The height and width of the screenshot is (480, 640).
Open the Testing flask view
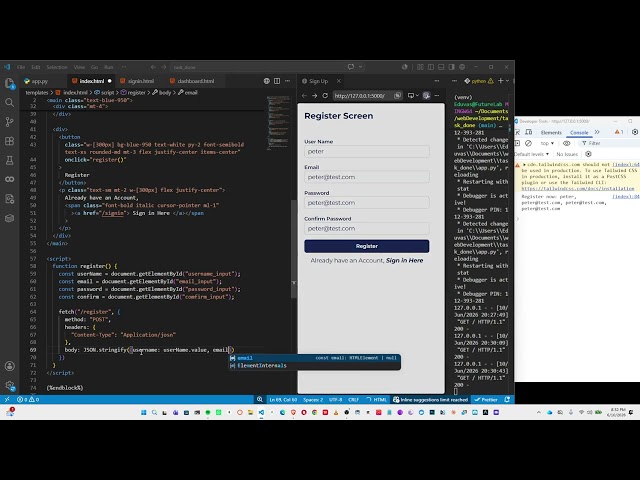[9, 160]
